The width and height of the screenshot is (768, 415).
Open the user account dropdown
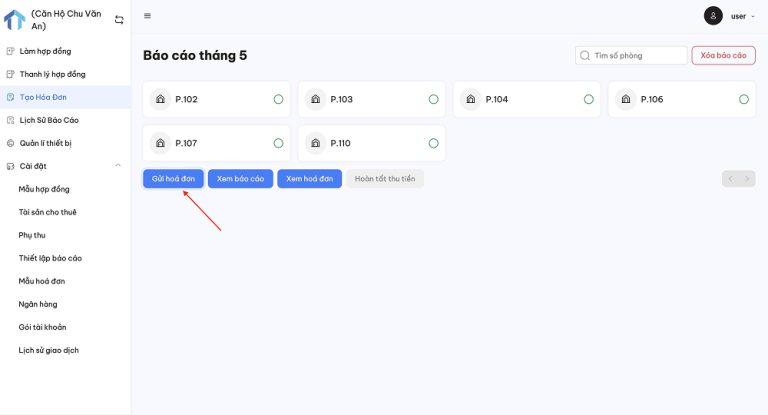click(x=744, y=16)
